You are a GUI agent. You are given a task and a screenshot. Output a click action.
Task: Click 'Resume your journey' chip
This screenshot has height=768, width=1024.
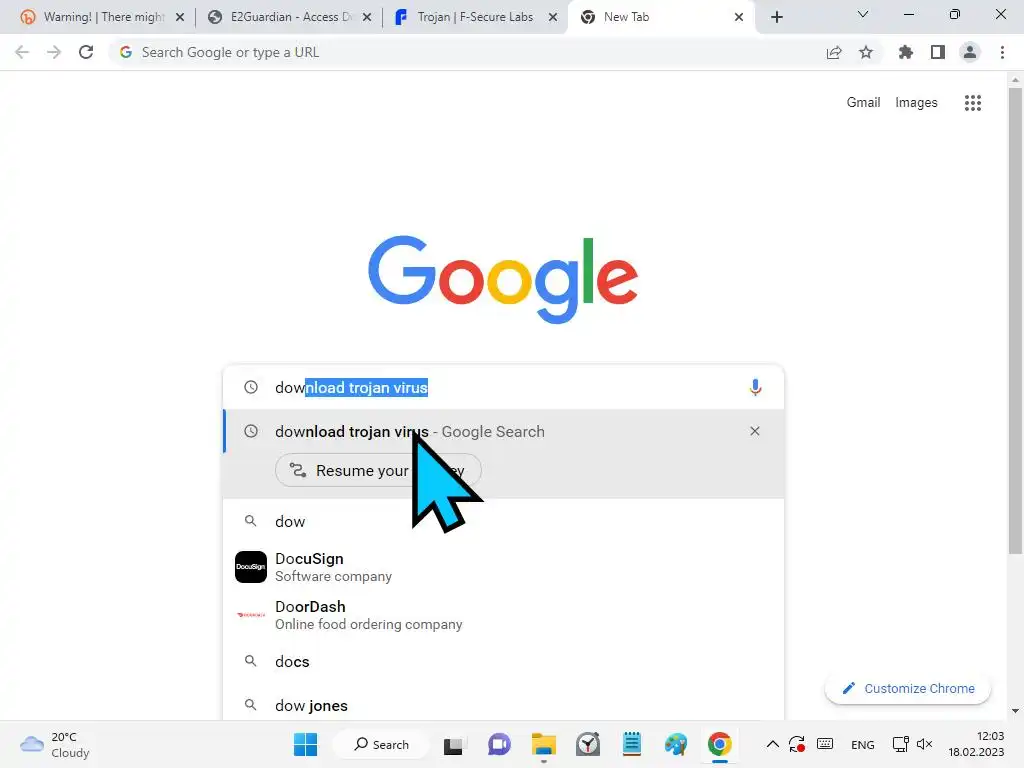click(378, 470)
